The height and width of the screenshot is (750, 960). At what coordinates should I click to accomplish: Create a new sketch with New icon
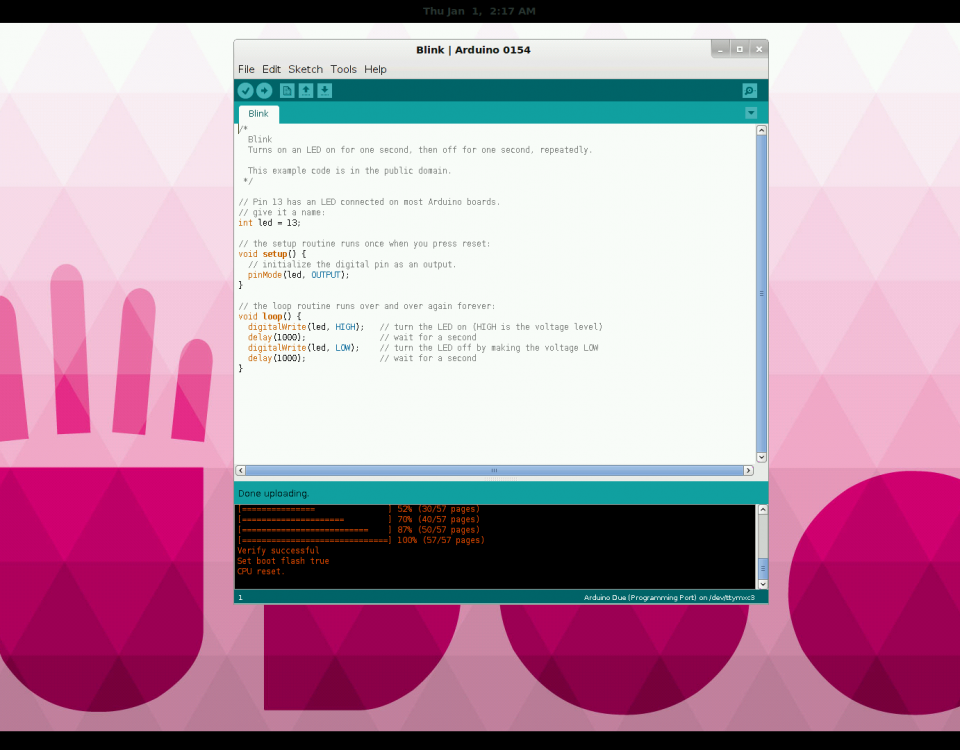pyautogui.click(x=287, y=91)
